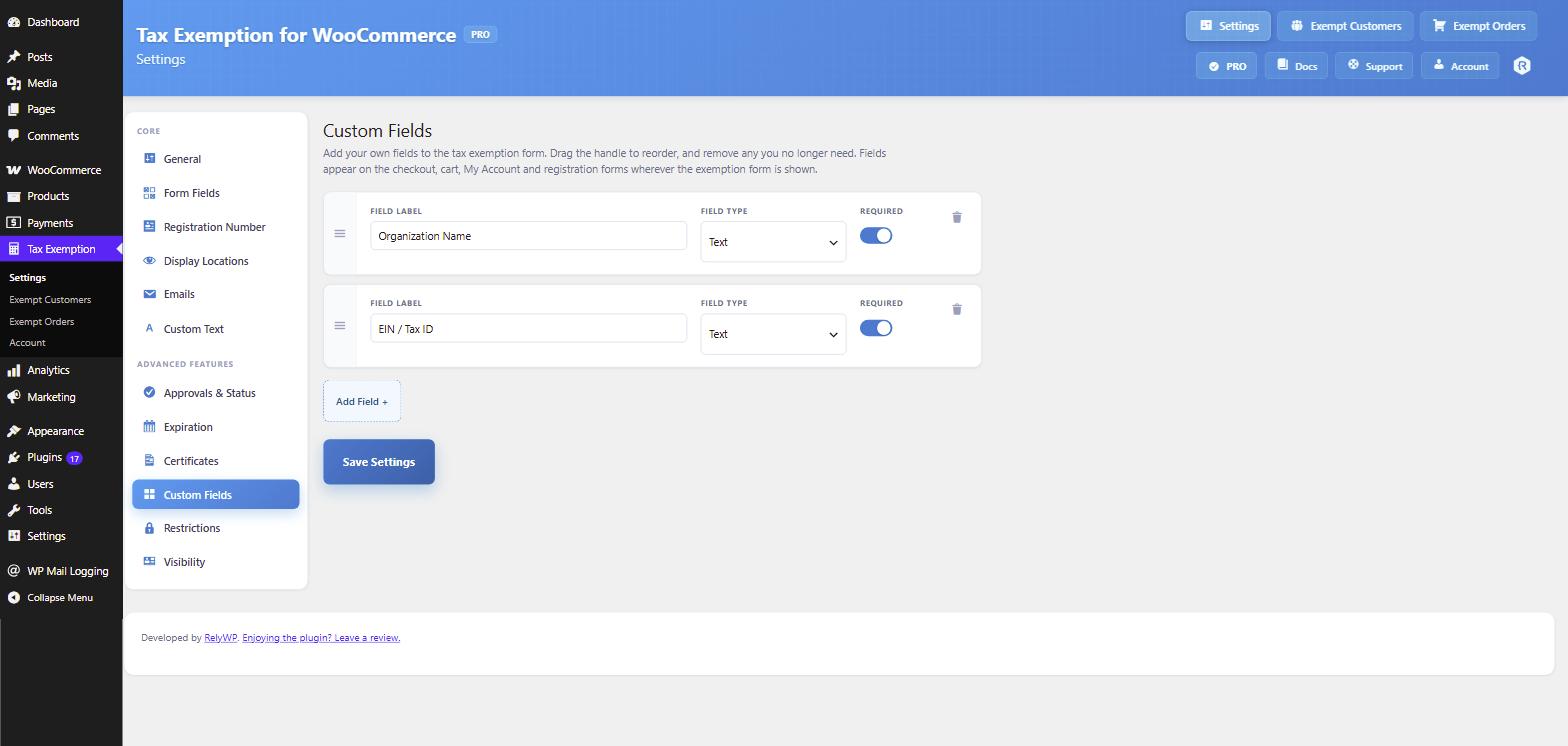This screenshot has height=746, width=1568.
Task: Click the Posts pin icon
Action: tap(13, 57)
